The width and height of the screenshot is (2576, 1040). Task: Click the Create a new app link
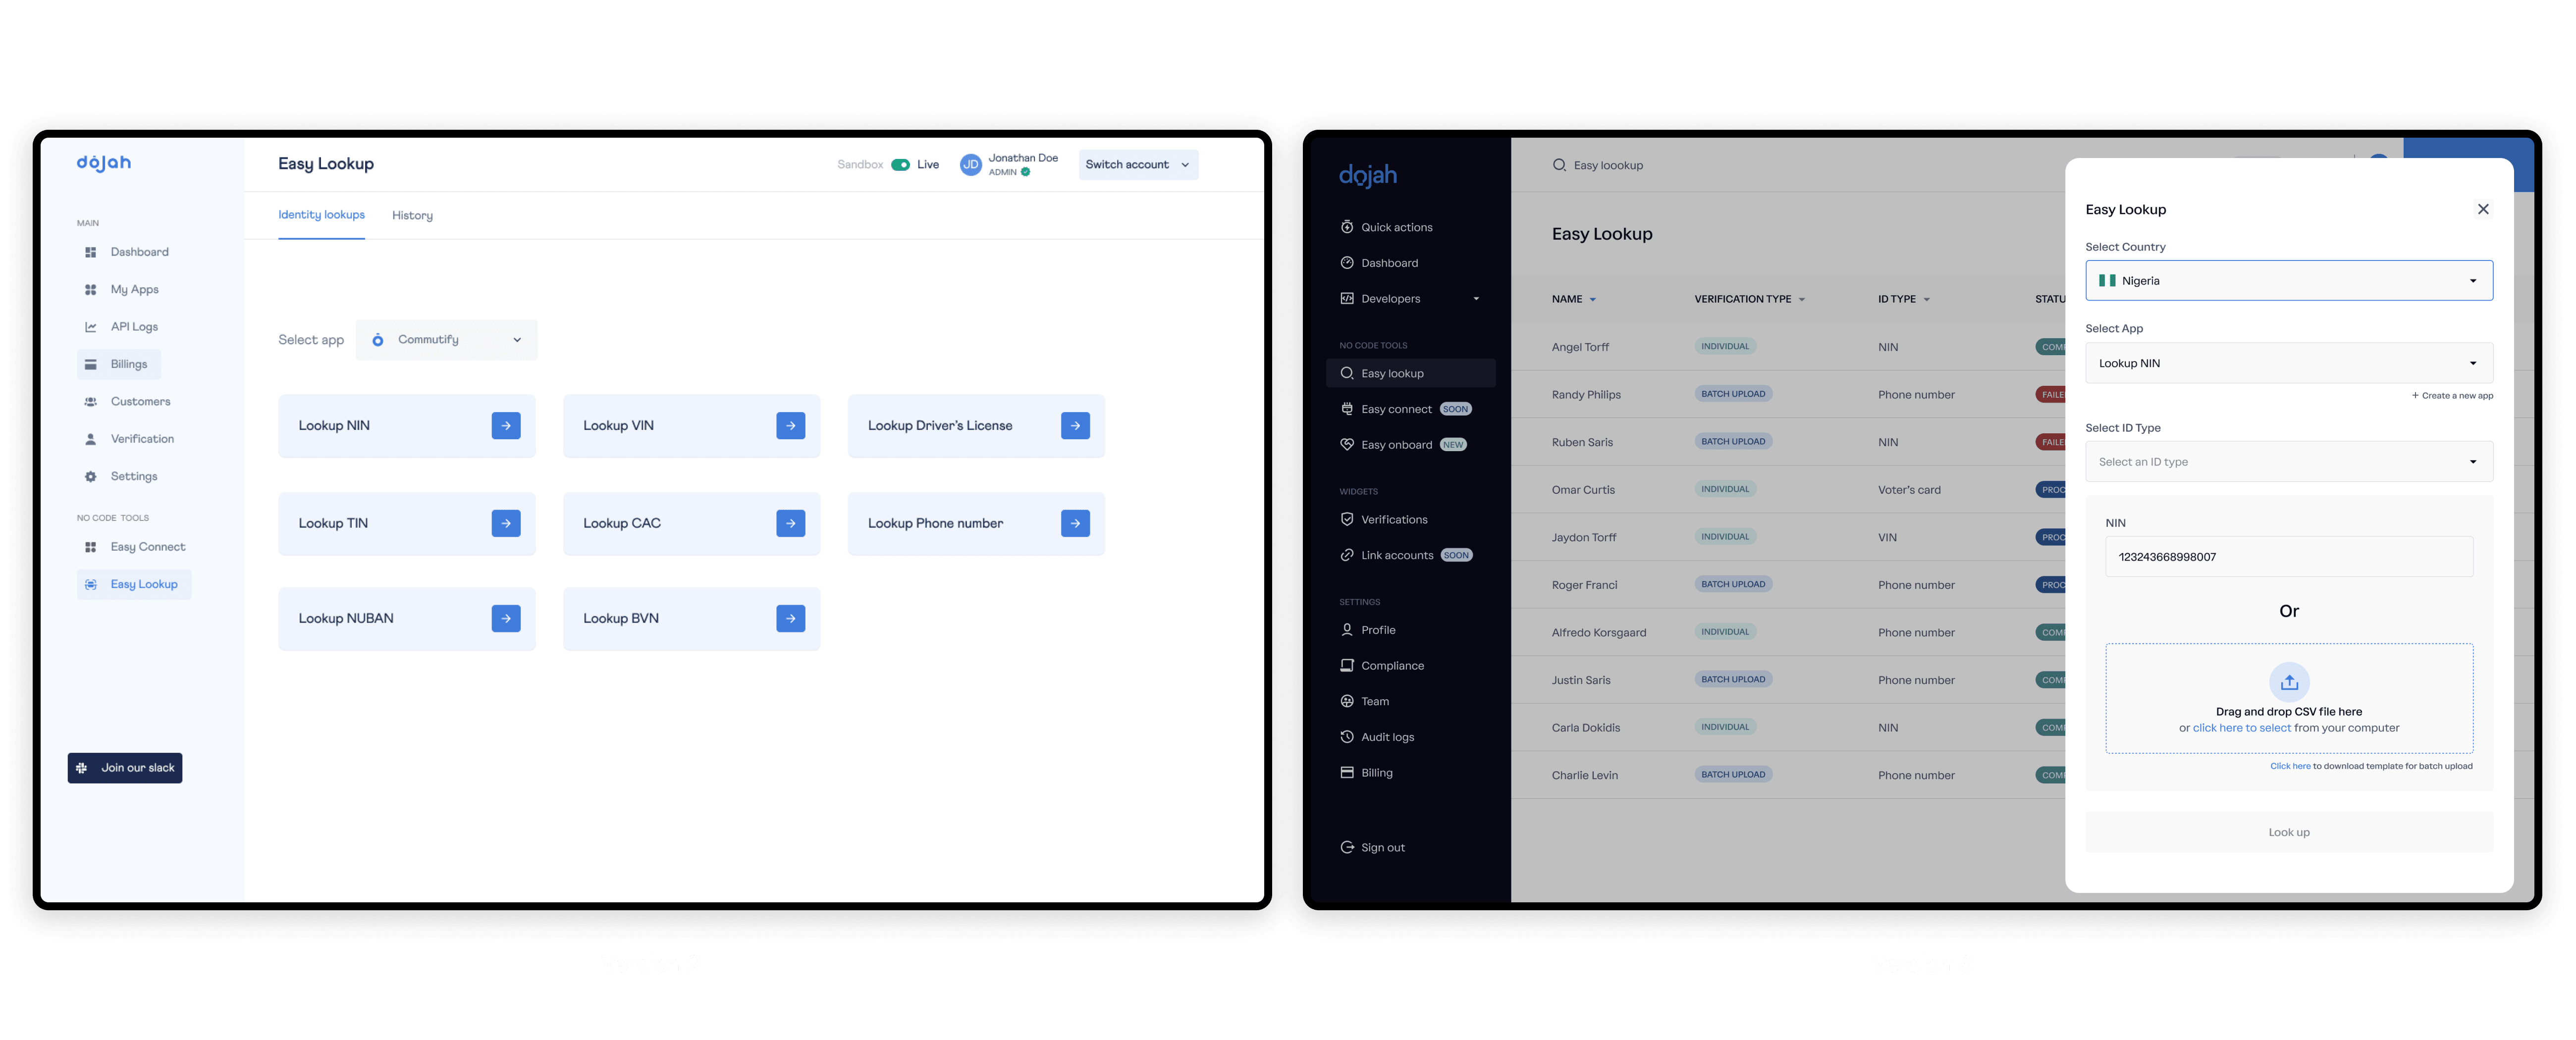[2452, 396]
